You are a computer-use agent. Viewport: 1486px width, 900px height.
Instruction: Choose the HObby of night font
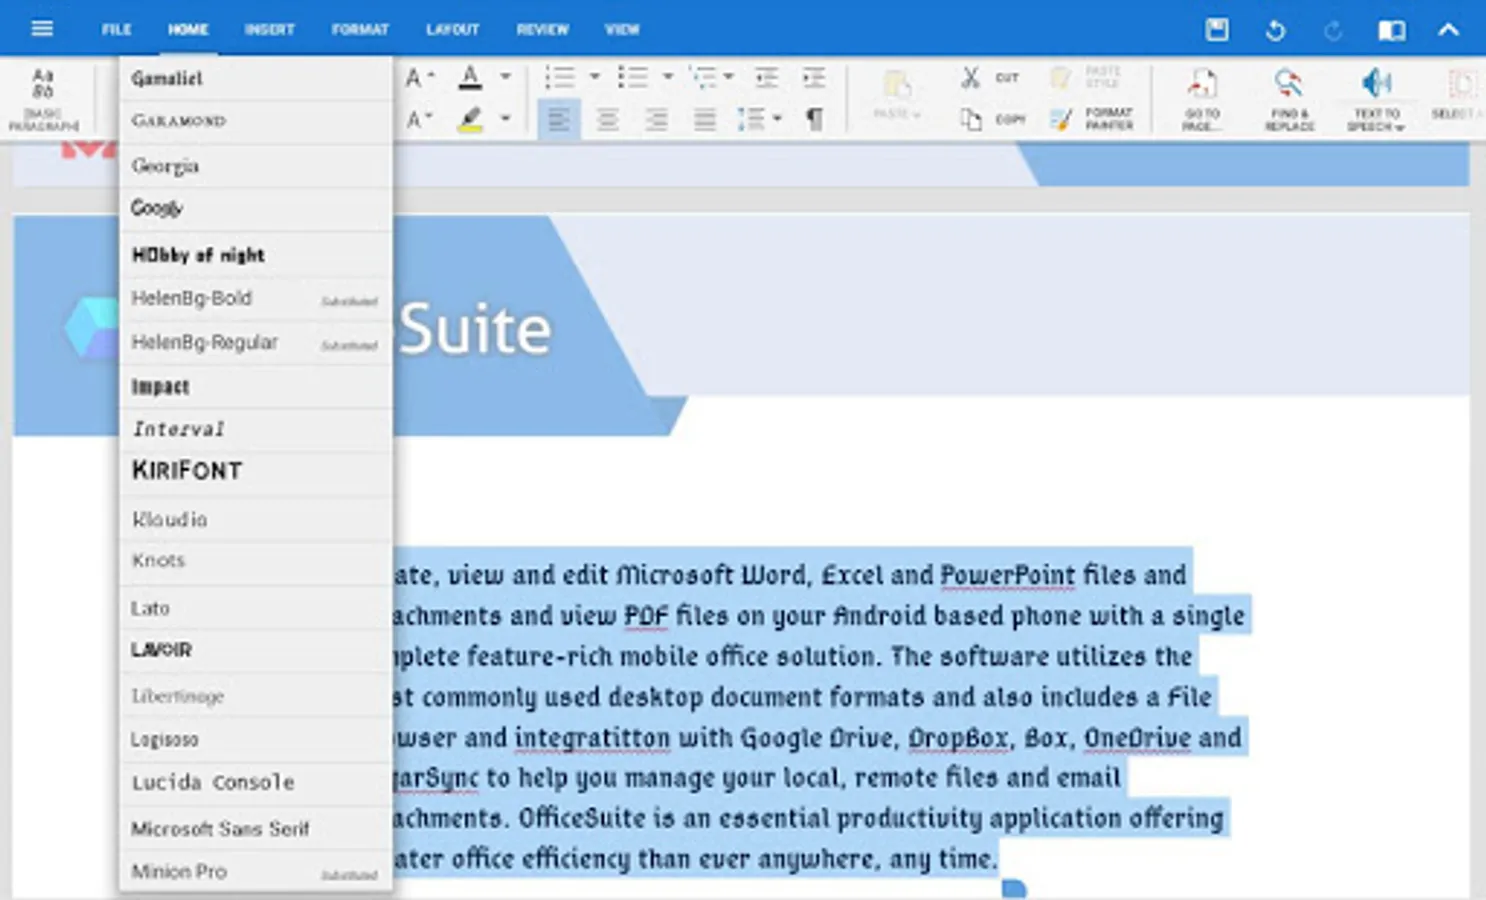[x=255, y=255]
